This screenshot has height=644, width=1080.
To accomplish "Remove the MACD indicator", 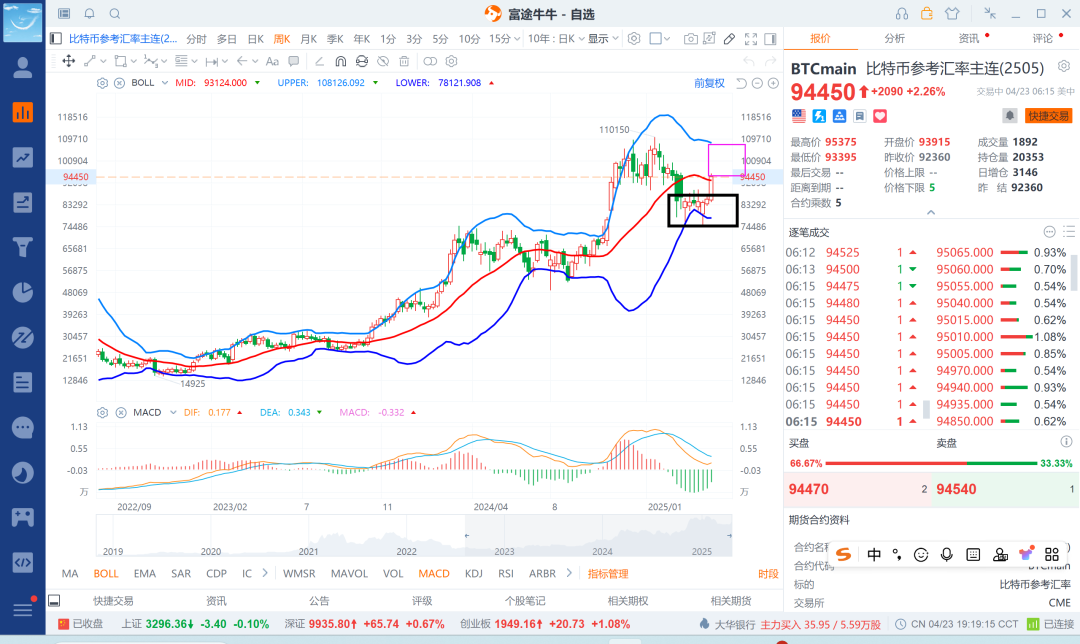I will (121, 413).
